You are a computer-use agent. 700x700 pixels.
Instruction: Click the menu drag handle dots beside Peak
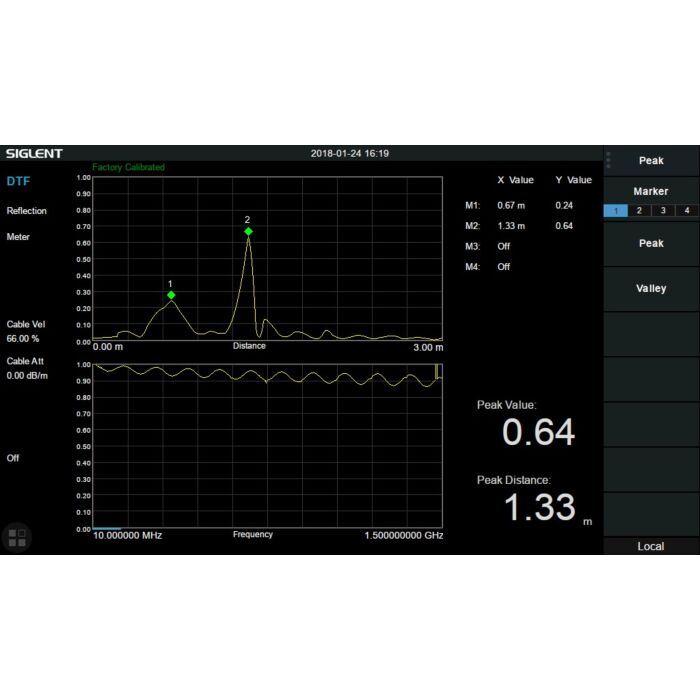click(x=608, y=160)
